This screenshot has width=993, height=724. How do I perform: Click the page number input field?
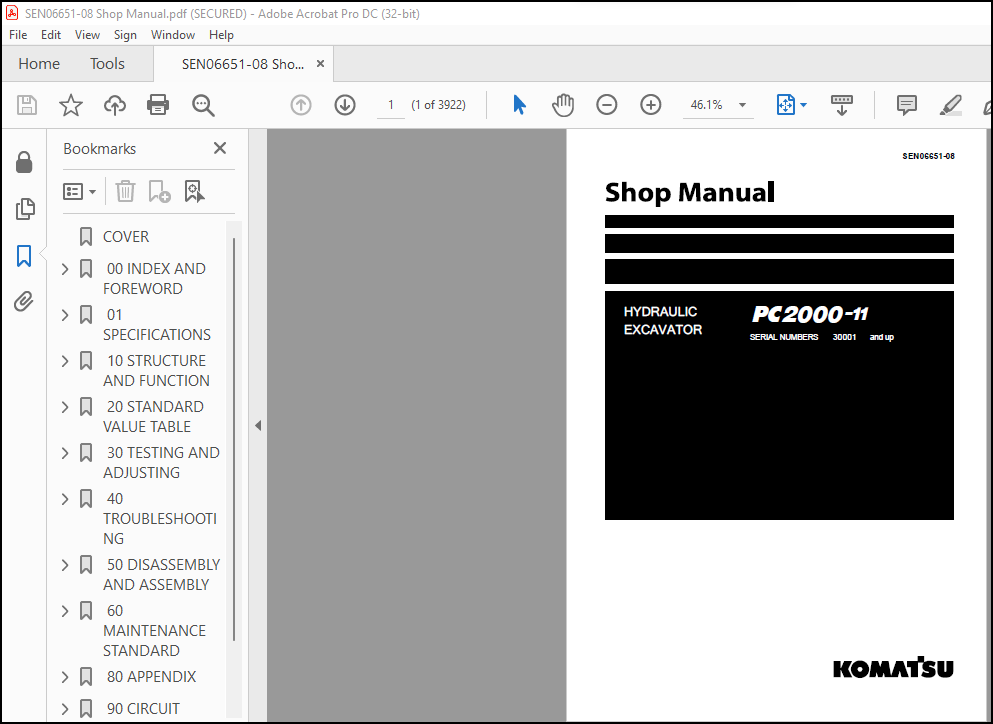pos(391,105)
